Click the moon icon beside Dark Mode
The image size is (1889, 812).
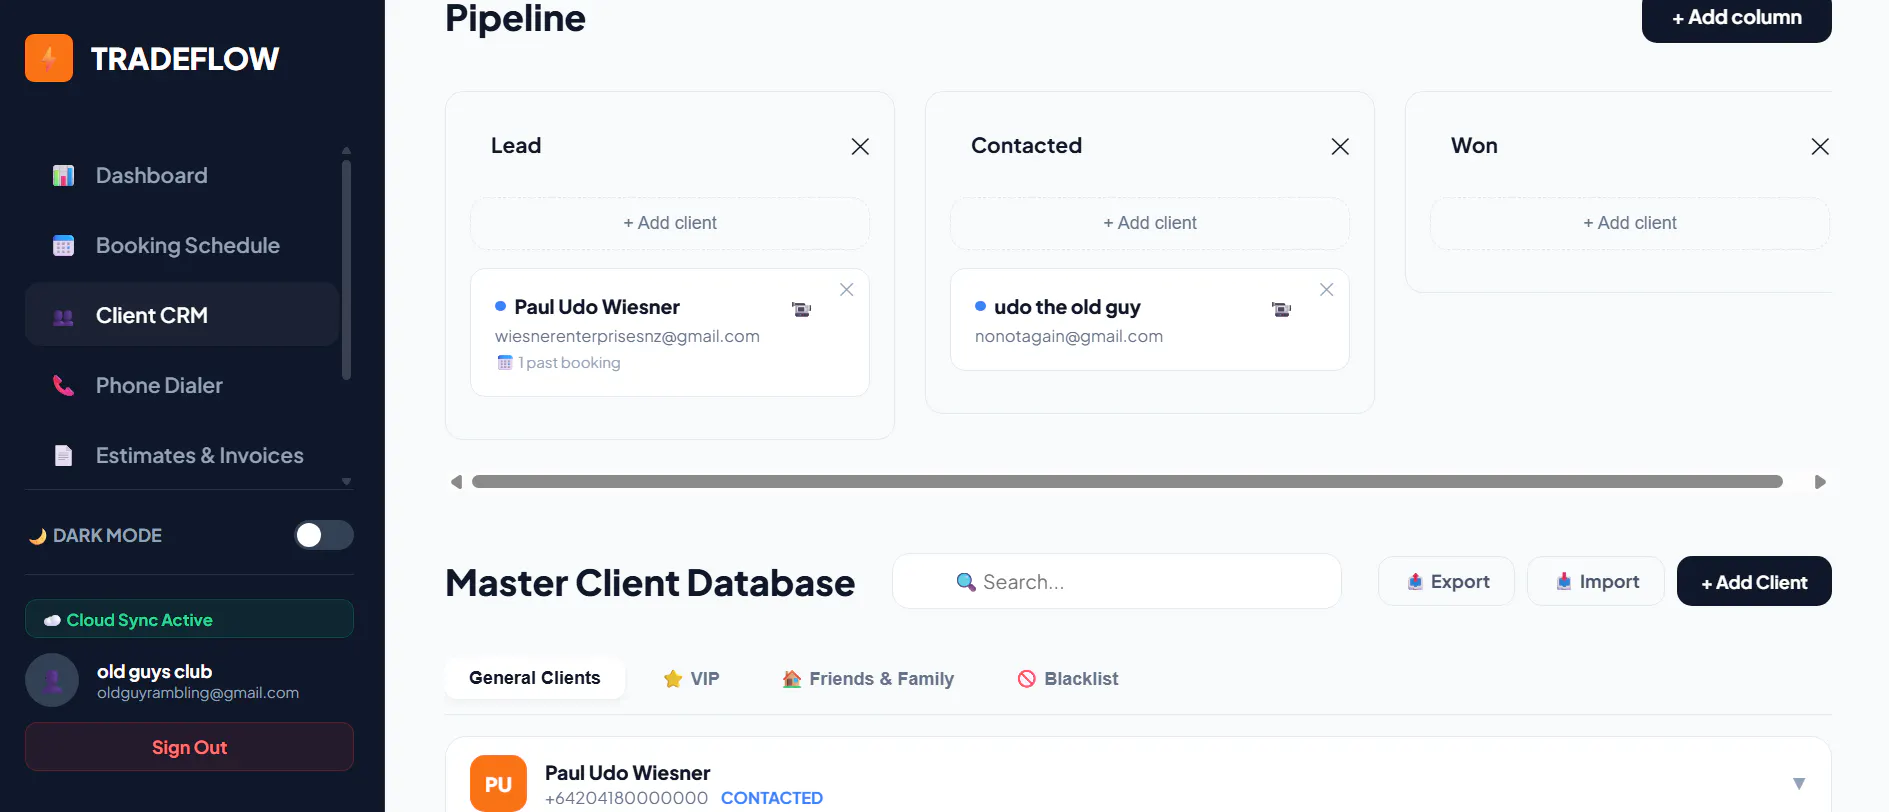point(38,536)
